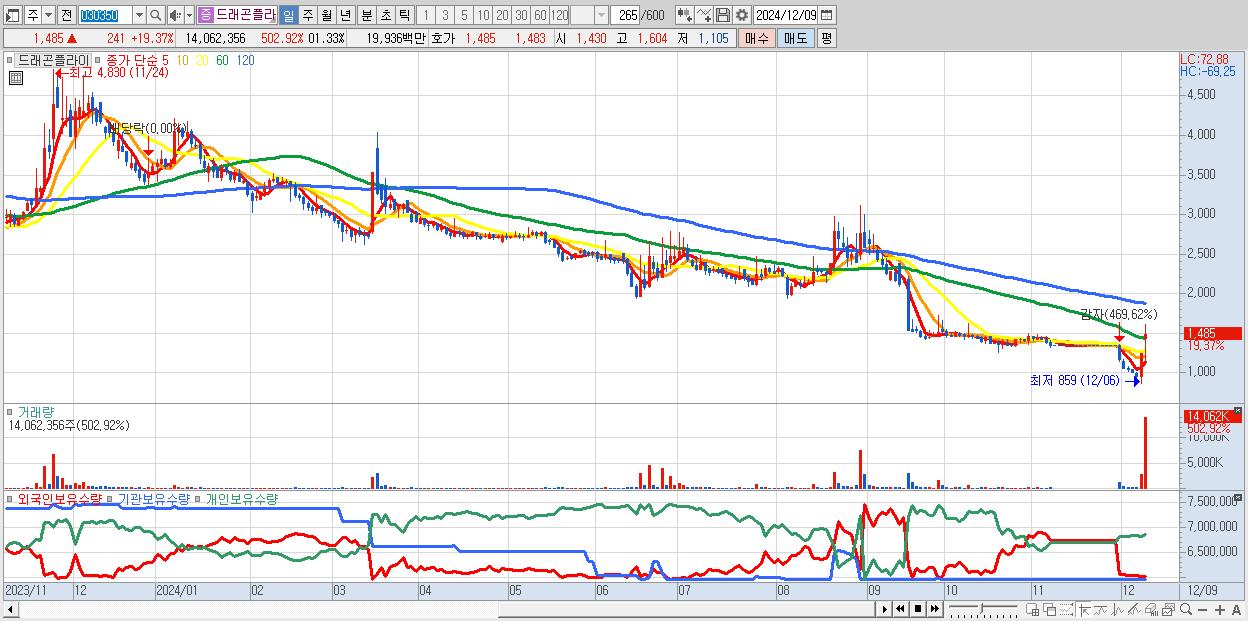Click the window layout icon at the far left of the top toolbar

point(12,15)
